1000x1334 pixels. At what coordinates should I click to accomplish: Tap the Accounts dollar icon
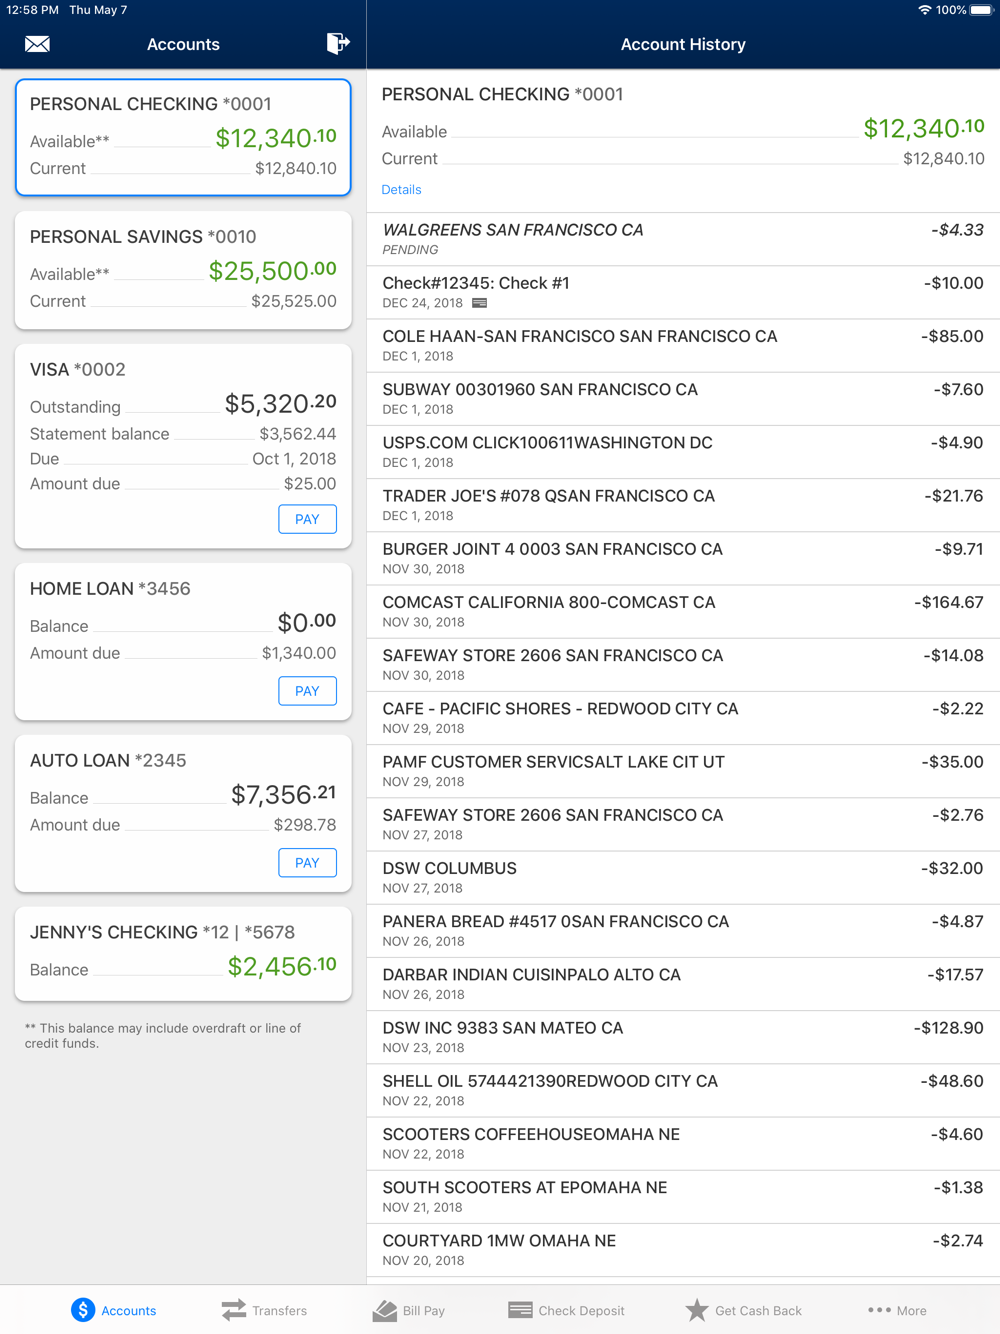pyautogui.click(x=83, y=1310)
